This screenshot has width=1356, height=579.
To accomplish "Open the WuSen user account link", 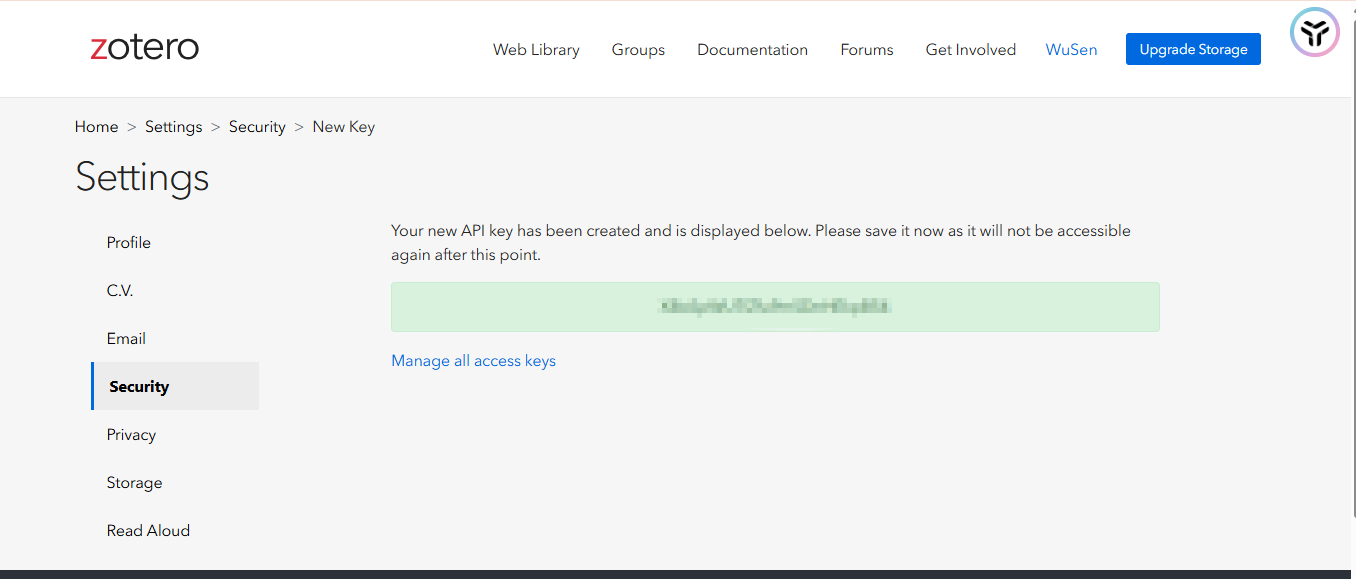I will (1071, 49).
